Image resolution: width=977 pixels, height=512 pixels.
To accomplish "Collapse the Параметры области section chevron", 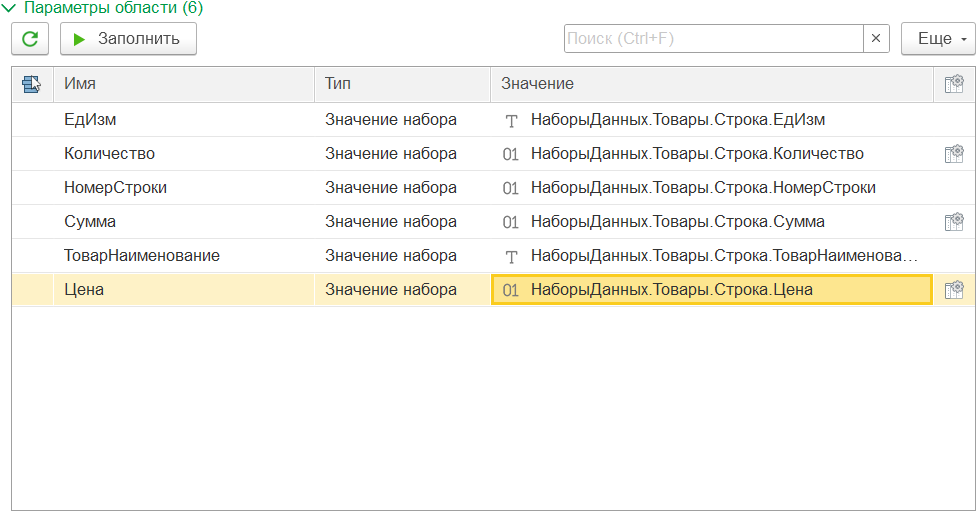I will point(9,8).
